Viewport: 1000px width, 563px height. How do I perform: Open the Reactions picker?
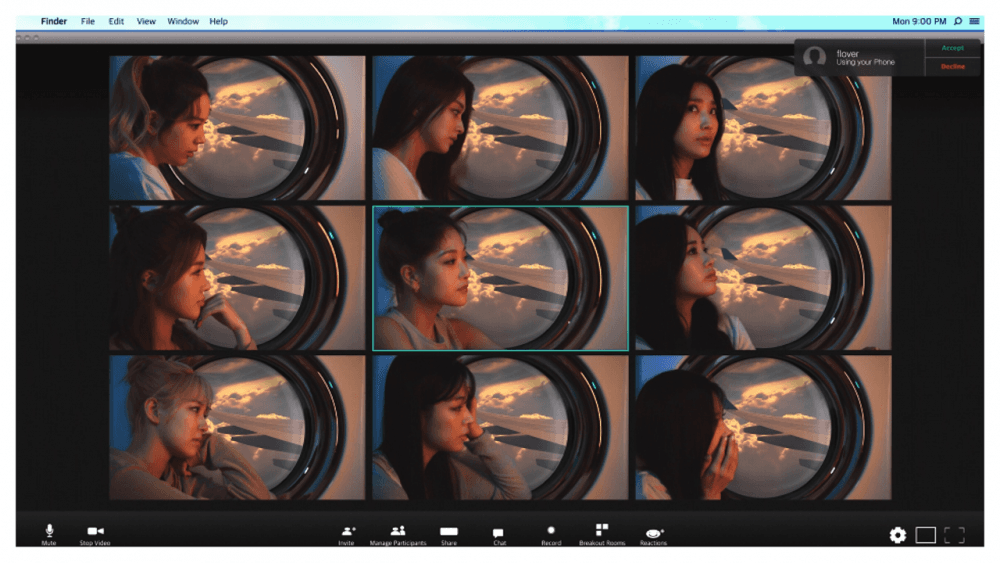pyautogui.click(x=654, y=535)
